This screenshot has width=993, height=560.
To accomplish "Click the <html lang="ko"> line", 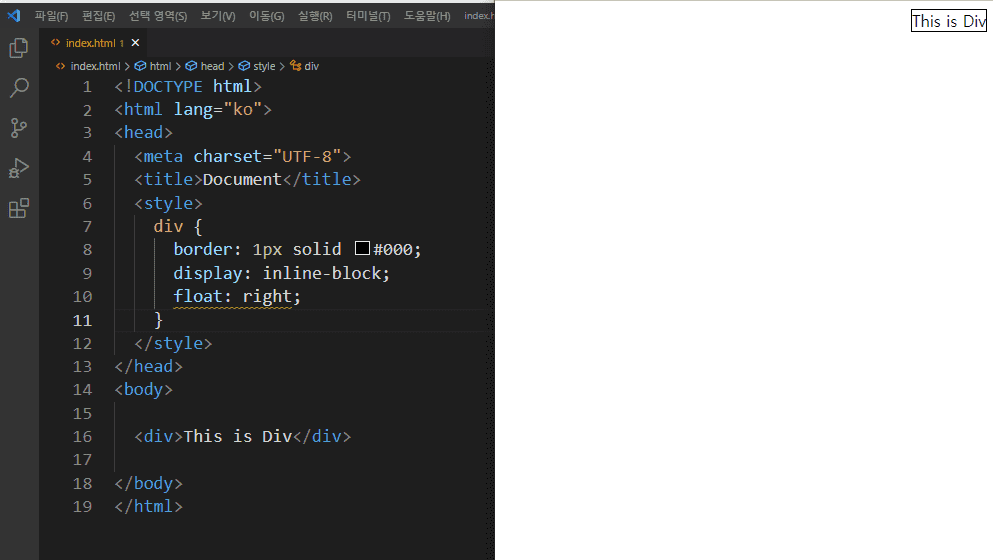I will (193, 110).
